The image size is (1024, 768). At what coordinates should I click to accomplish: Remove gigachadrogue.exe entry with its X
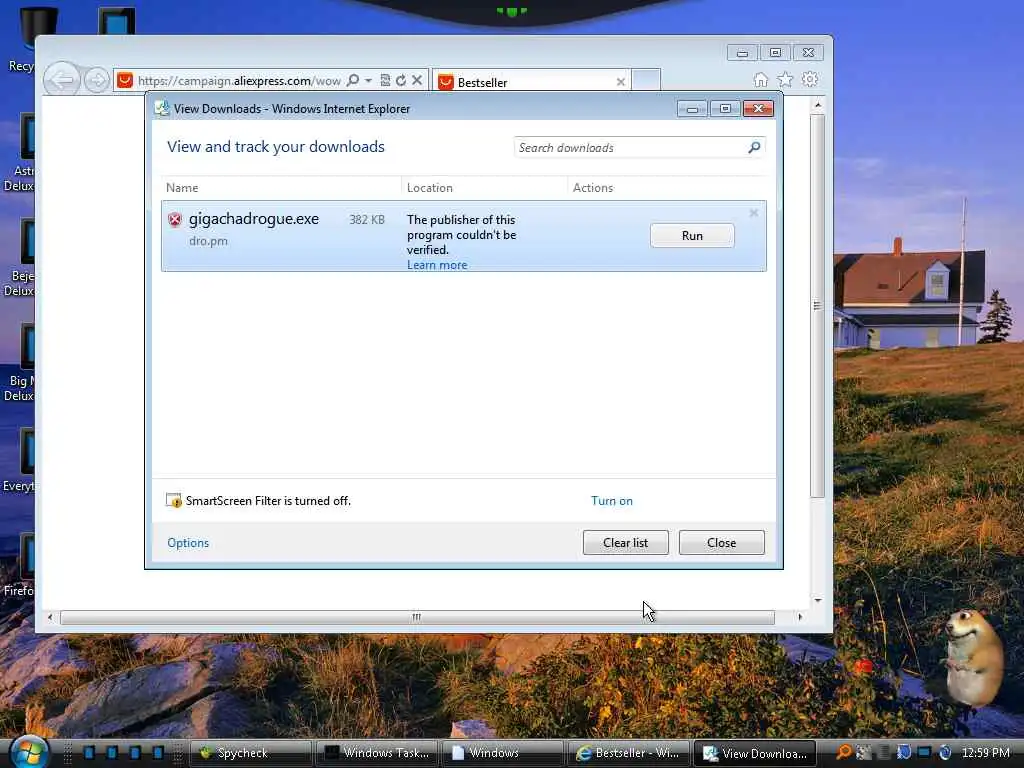(754, 213)
